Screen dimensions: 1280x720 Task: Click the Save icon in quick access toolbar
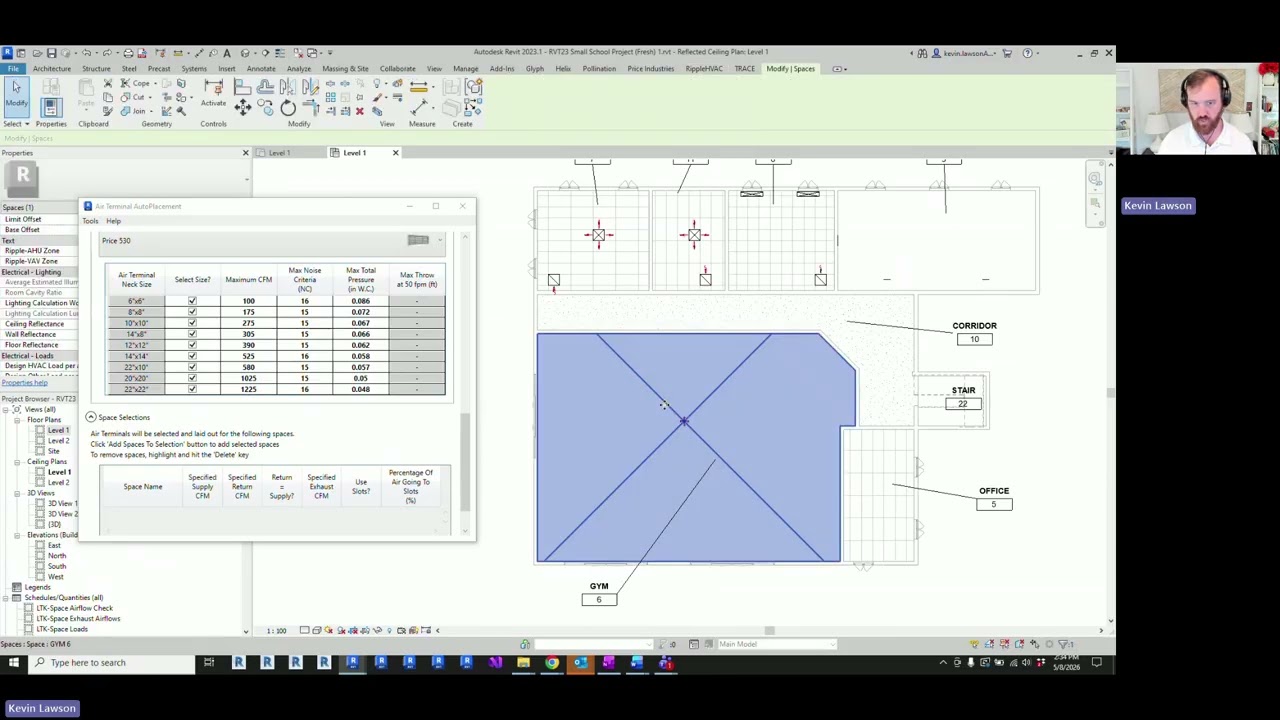52,53
